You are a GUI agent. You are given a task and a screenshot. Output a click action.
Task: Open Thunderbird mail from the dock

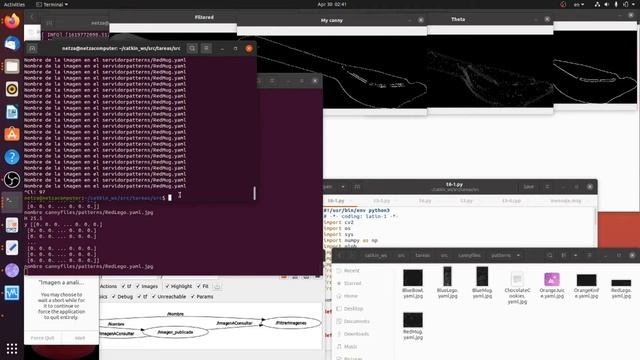pyautogui.click(x=12, y=43)
